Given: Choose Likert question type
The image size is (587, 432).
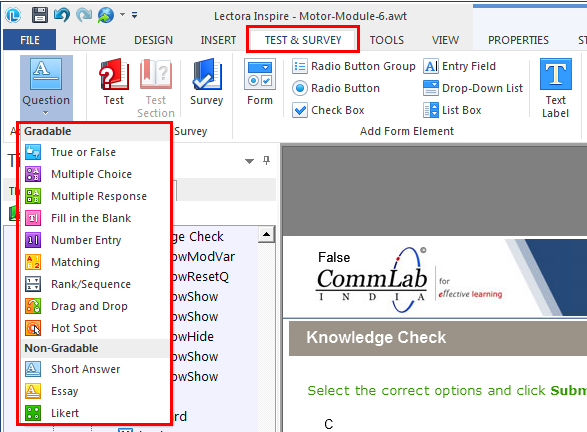Looking at the screenshot, I should pyautogui.click(x=94, y=413).
